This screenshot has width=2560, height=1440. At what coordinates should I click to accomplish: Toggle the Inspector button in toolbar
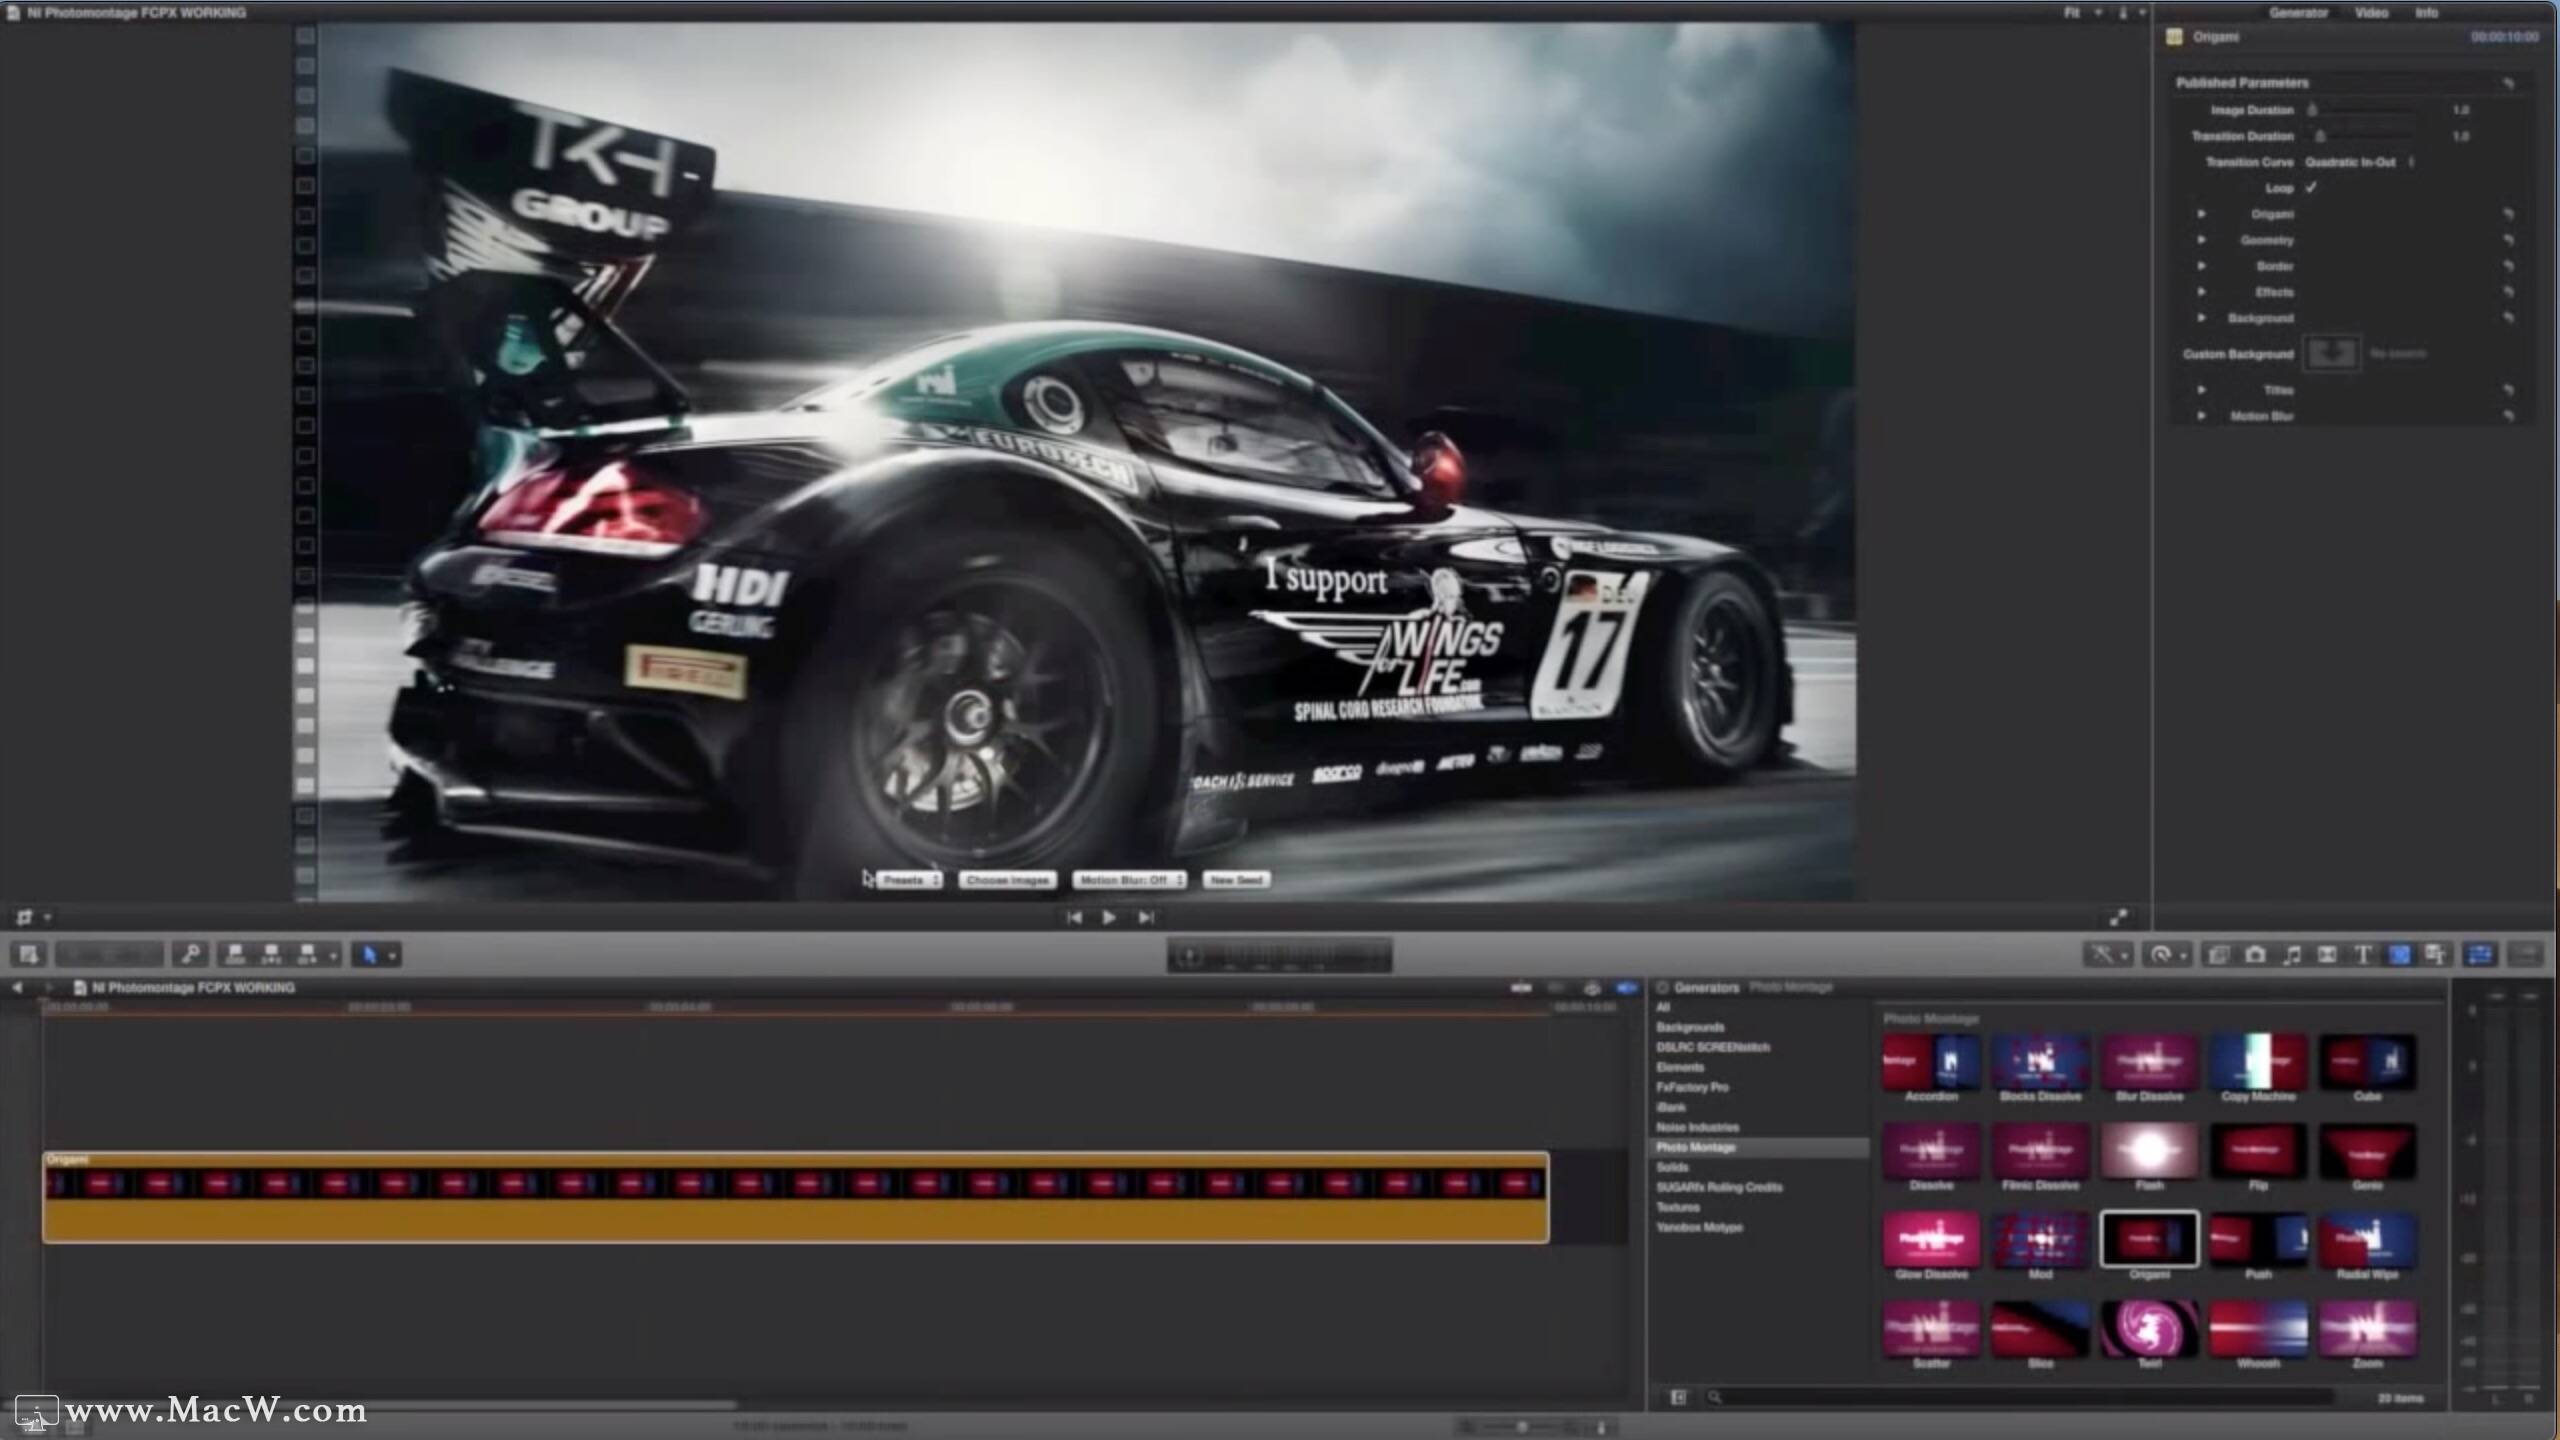pyautogui.click(x=2480, y=954)
